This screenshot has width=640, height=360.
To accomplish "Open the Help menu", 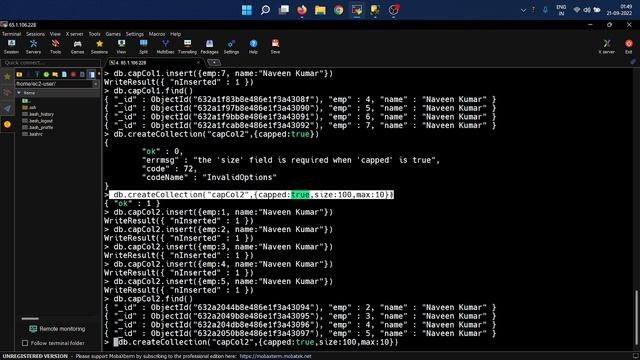I will (176, 34).
